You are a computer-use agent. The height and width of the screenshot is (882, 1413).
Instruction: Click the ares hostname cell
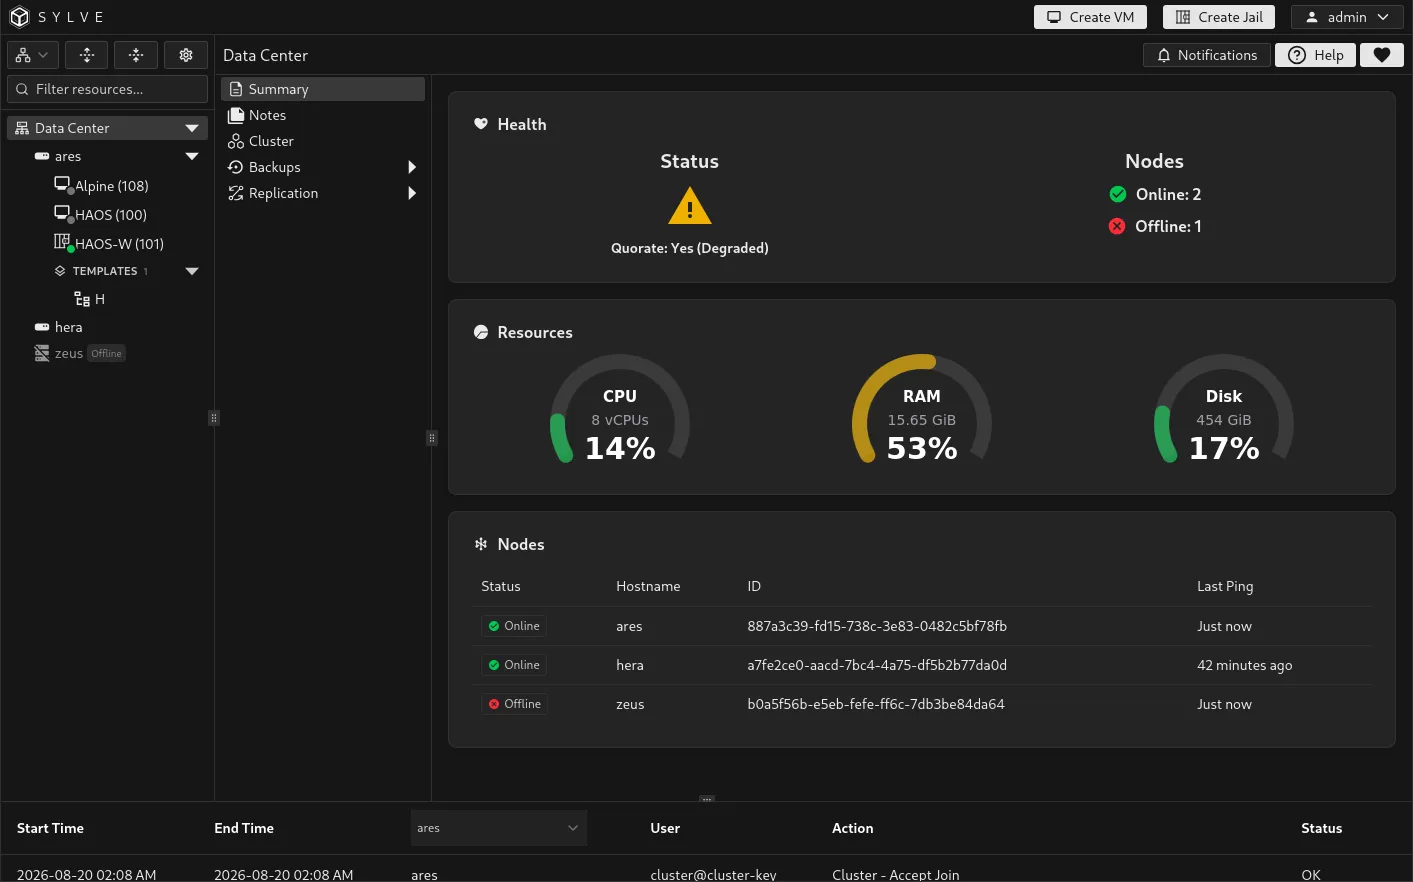[629, 626]
